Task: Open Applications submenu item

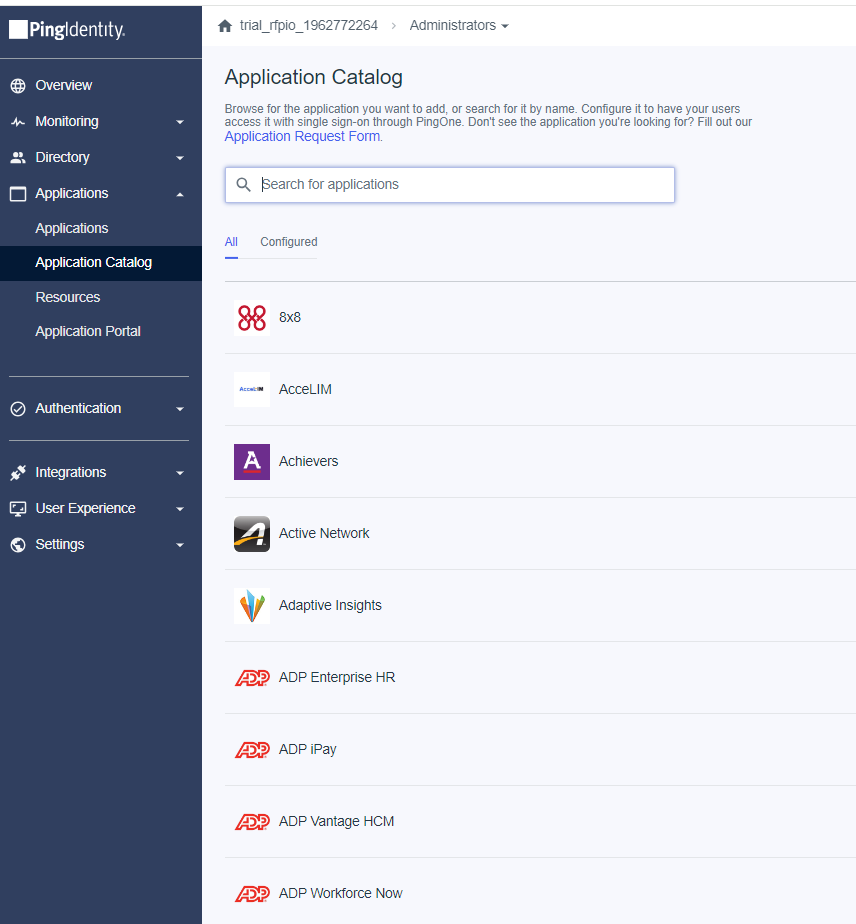Action: click(72, 228)
